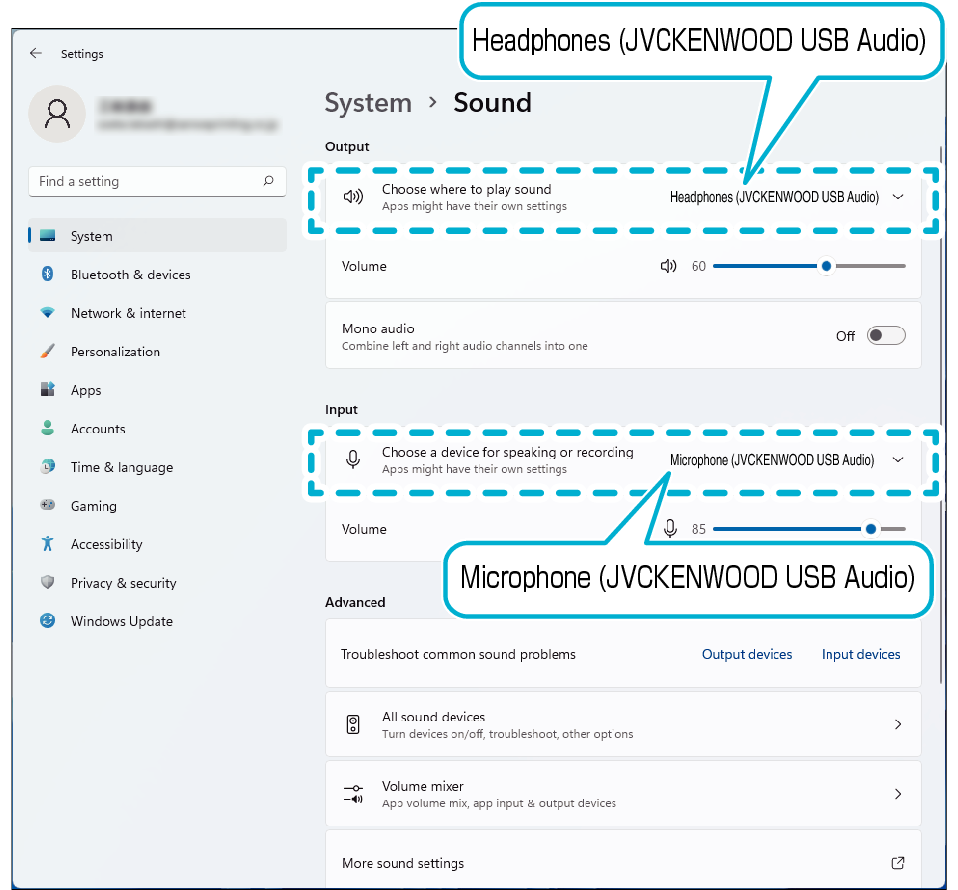Troubleshoot Output devices link
This screenshot has height=890, width=958.
(x=747, y=655)
